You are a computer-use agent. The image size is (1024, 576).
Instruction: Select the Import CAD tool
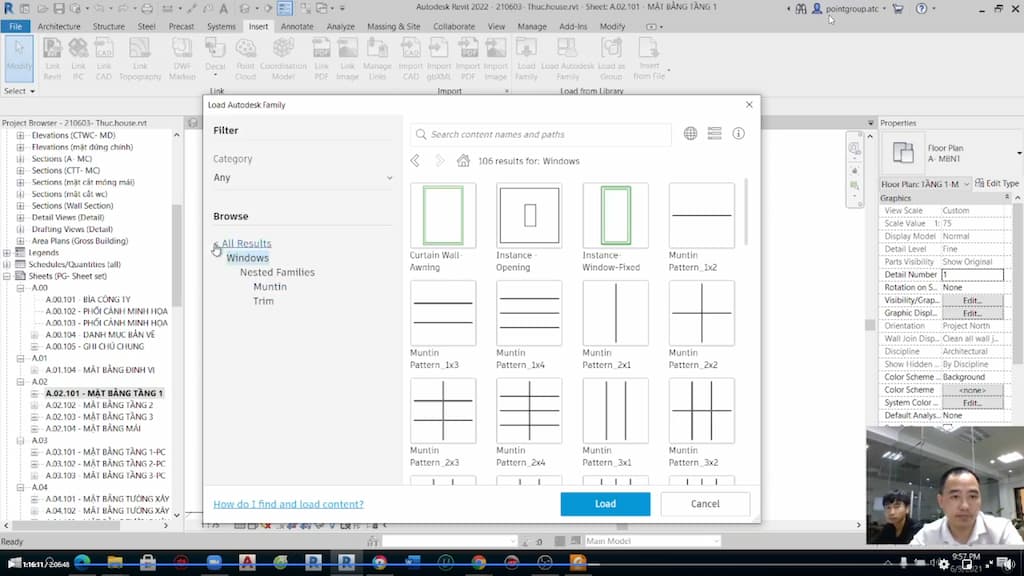412,58
